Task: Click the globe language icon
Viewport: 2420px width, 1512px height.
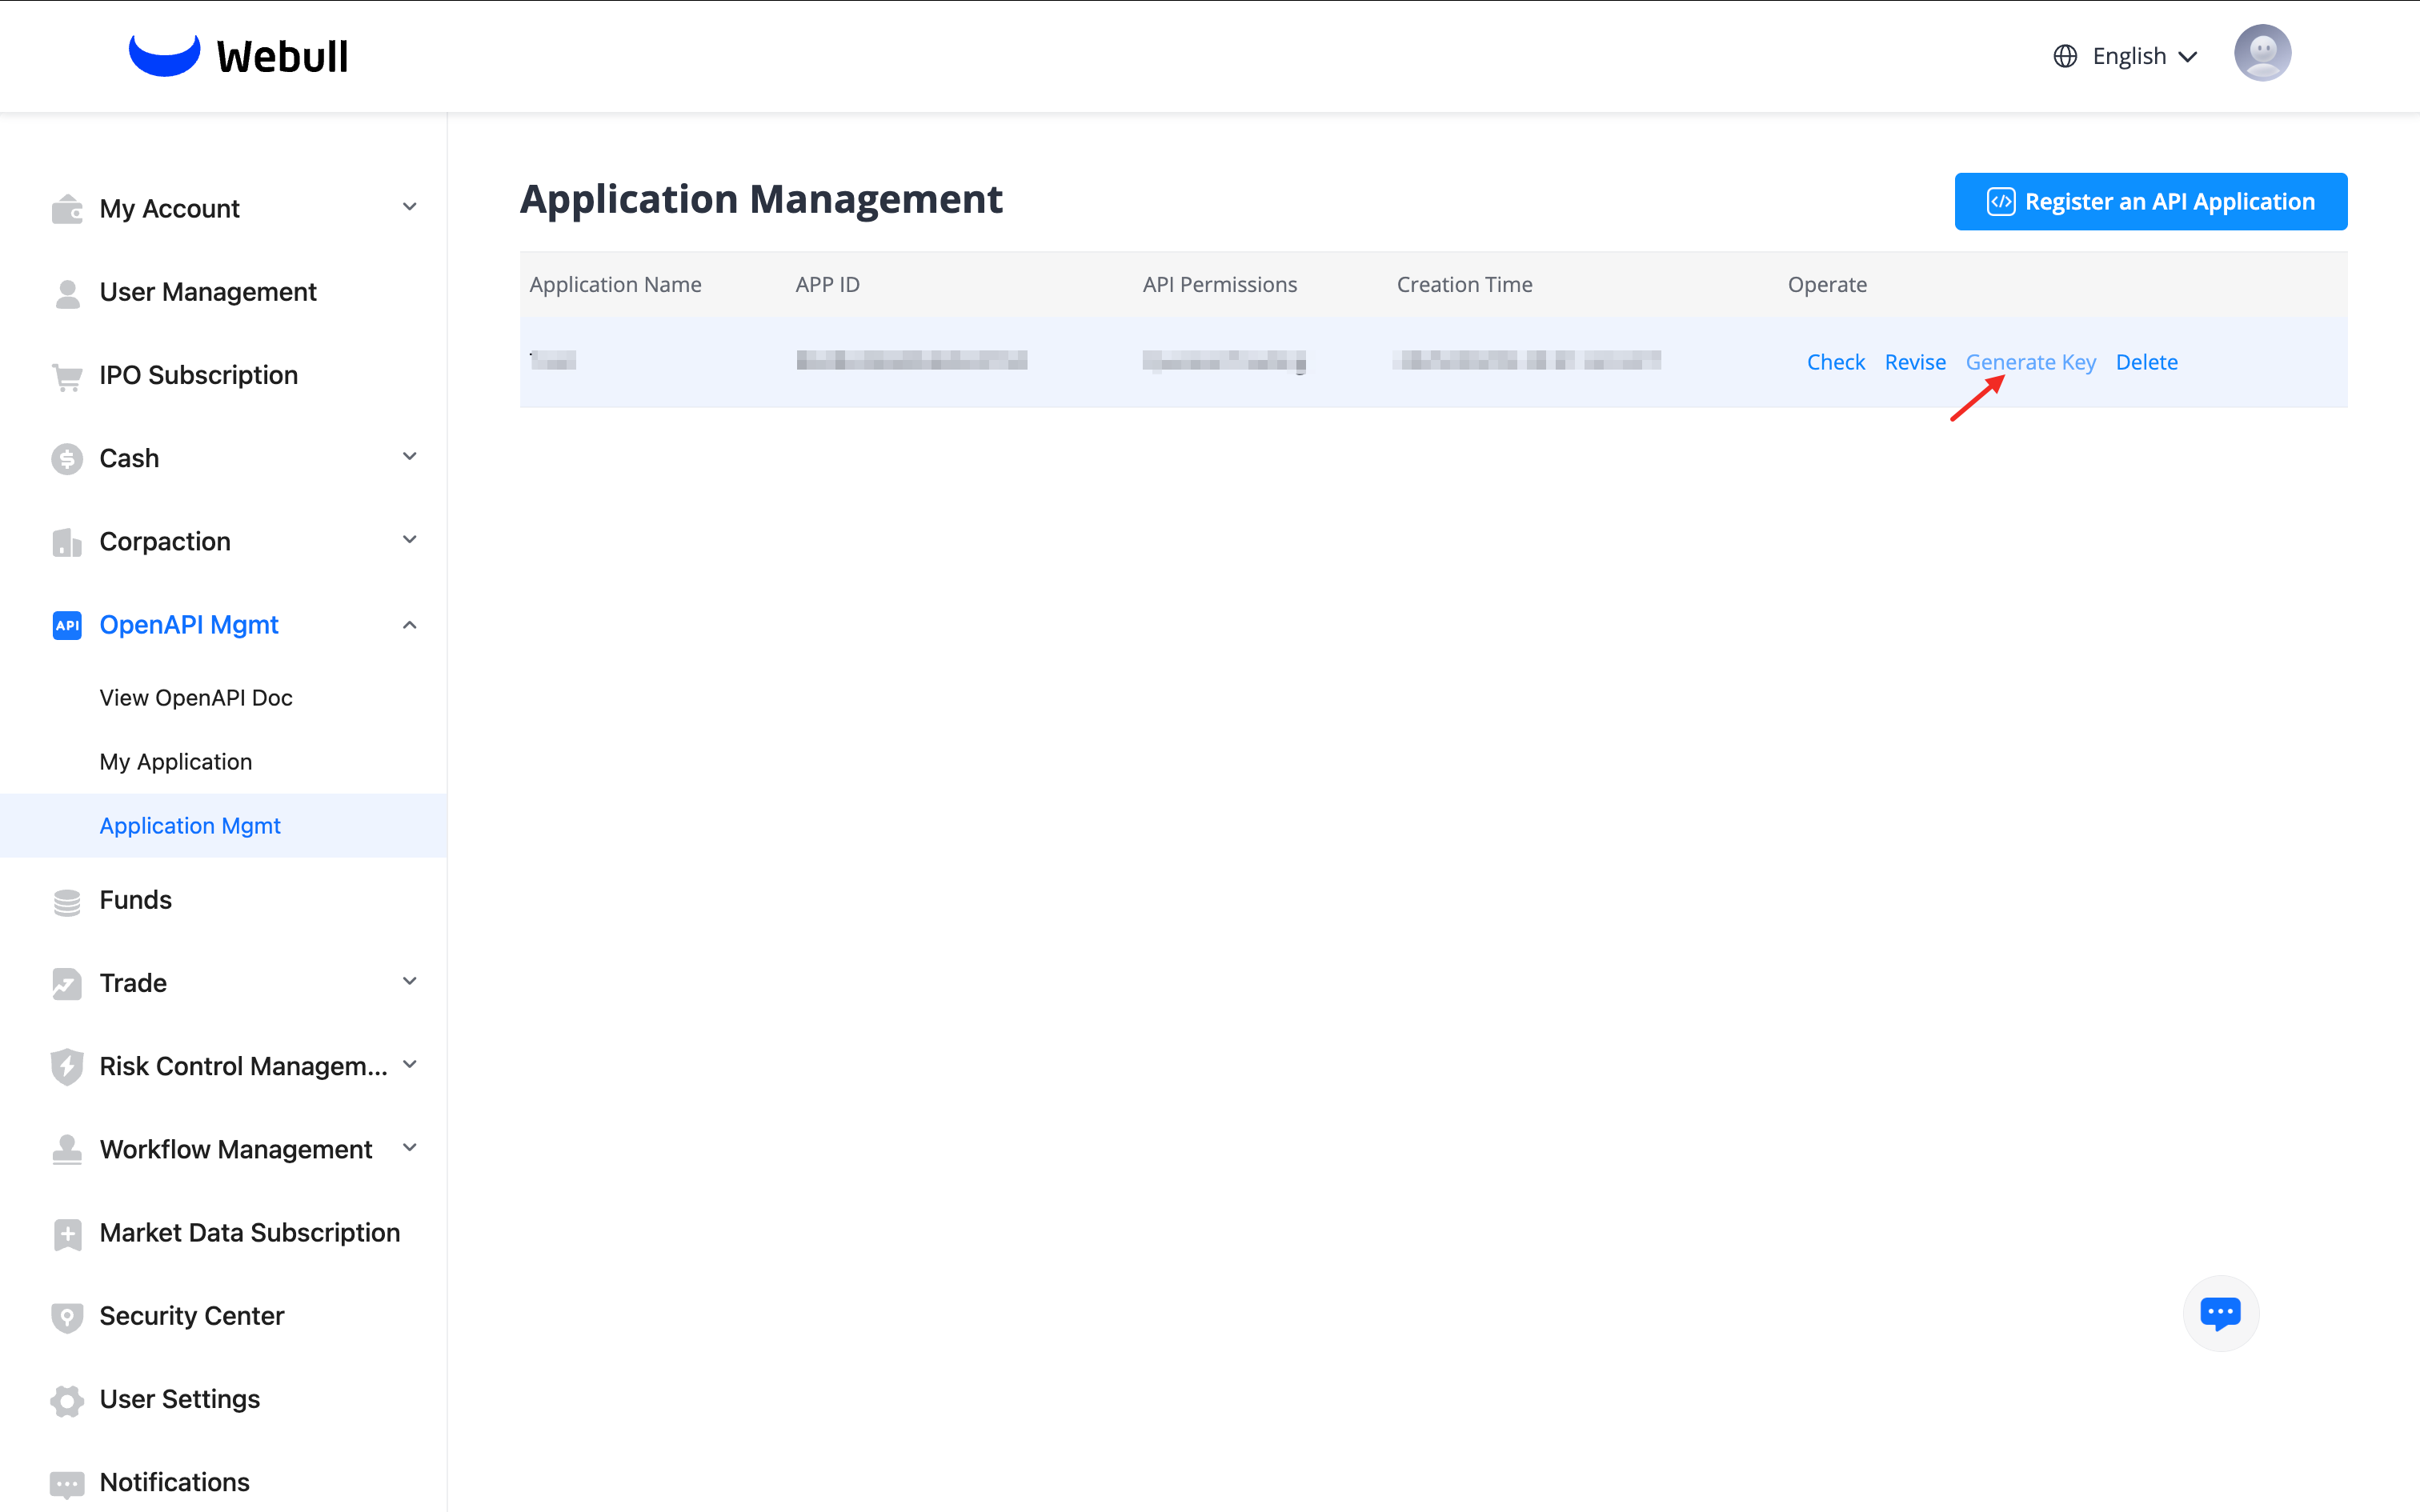Action: 2065,56
